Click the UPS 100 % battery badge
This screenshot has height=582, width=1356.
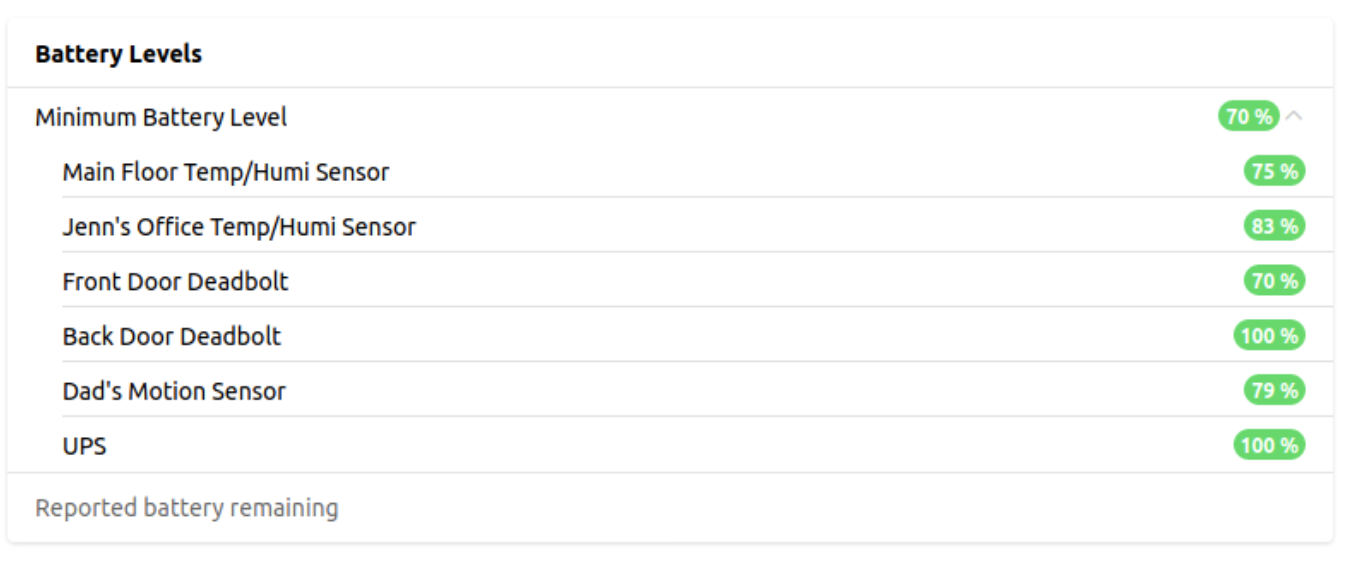pyautogui.click(x=1269, y=445)
